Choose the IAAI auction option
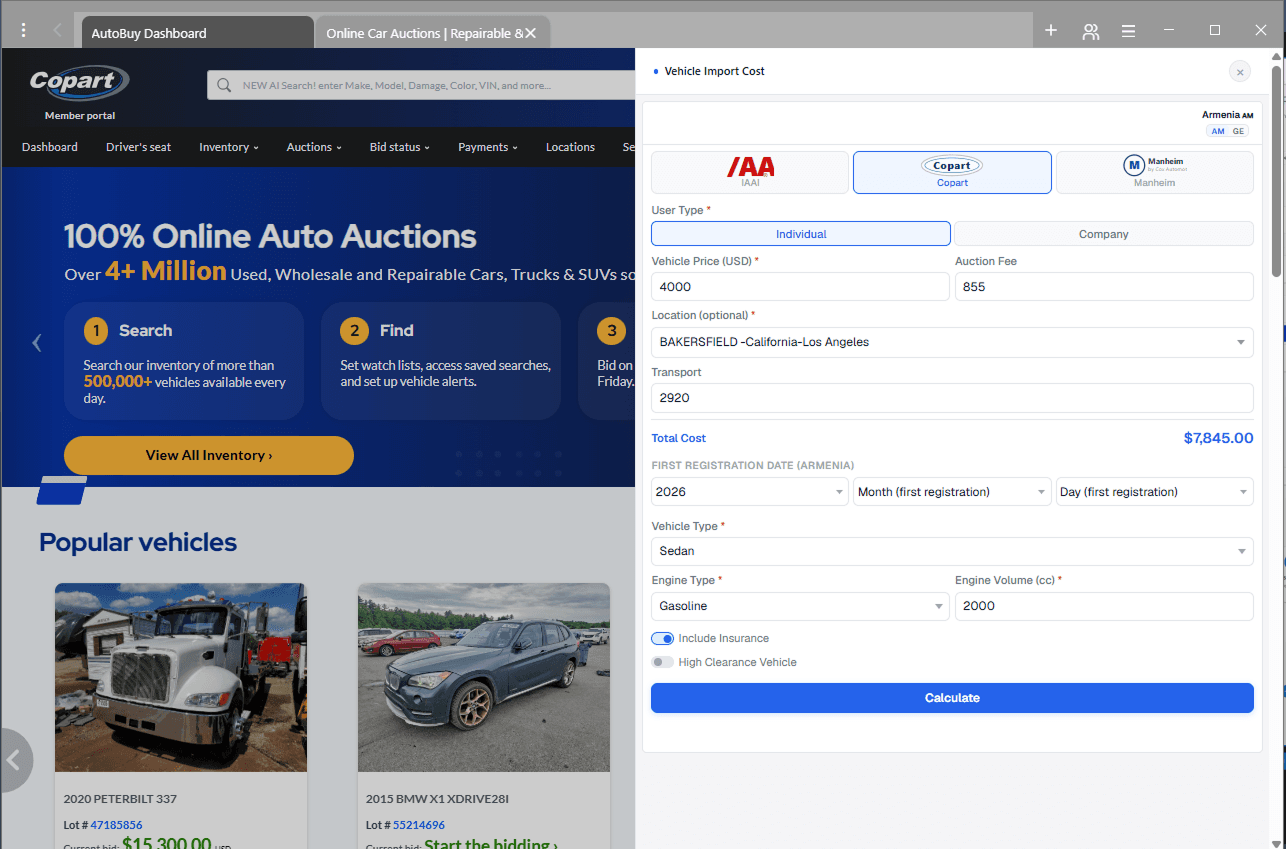Screen dimensions: 1286x849 750,172
